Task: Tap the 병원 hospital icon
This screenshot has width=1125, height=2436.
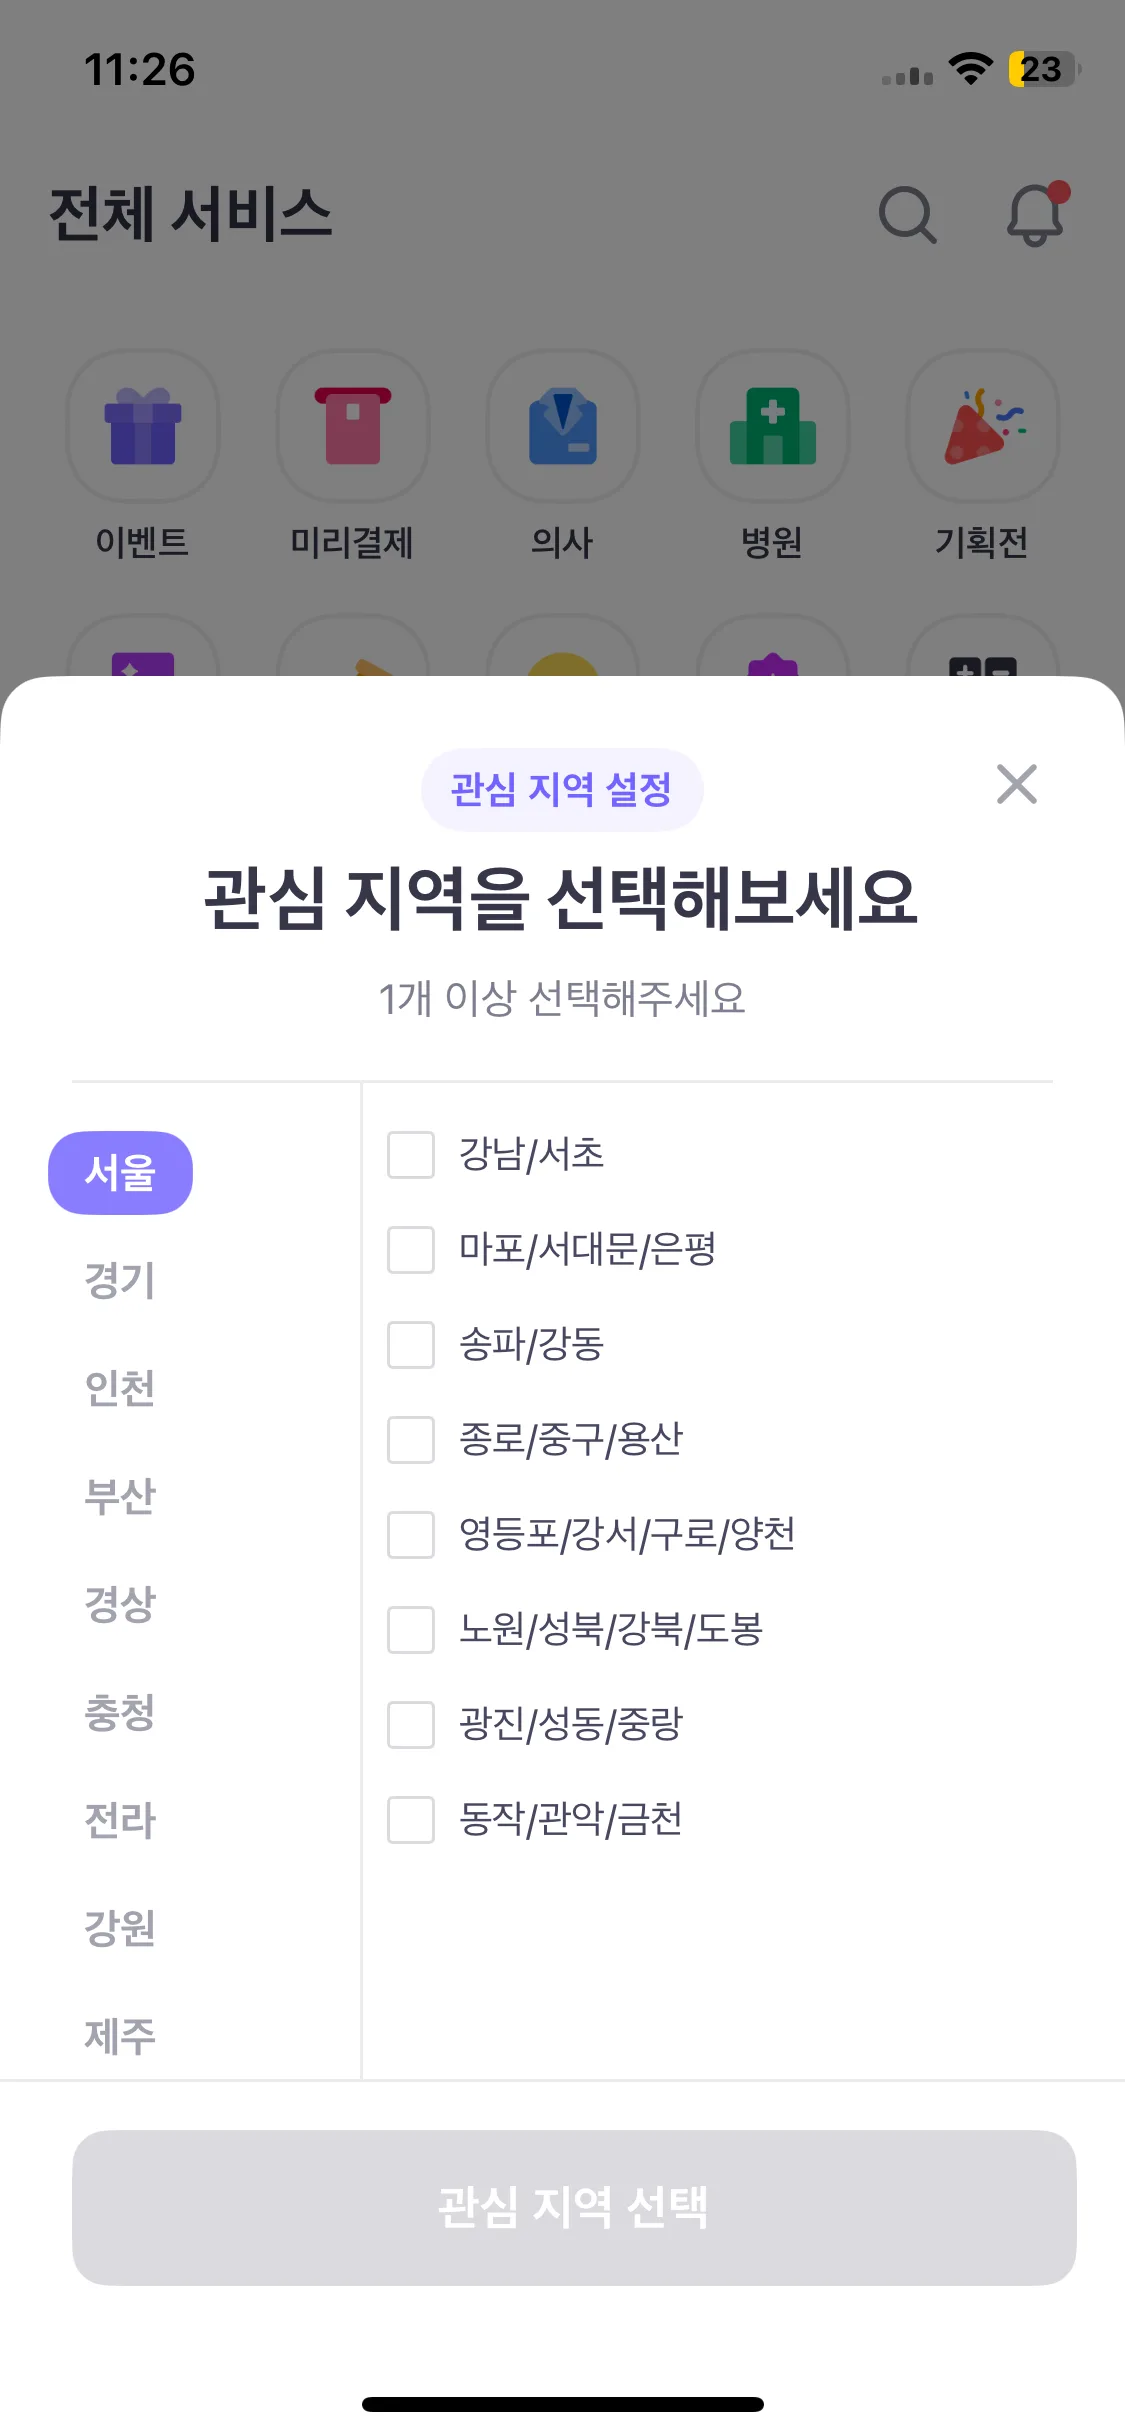Action: [773, 426]
